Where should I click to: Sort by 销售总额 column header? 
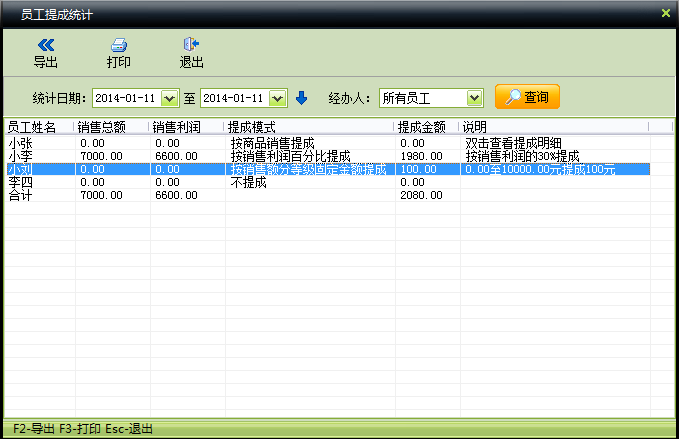[x=111, y=127]
